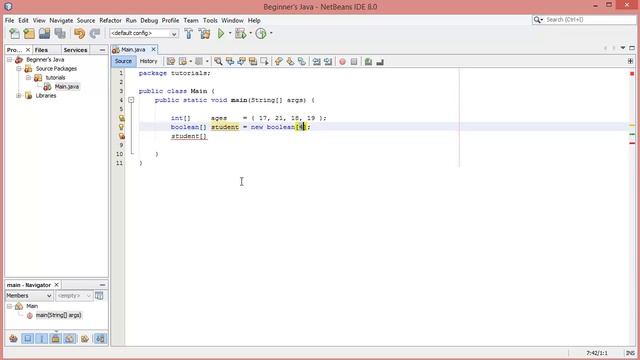This screenshot has height=360, width=640.
Task: Toggle Highlight Search in editor toolbar
Action: pyautogui.click(x=253, y=62)
